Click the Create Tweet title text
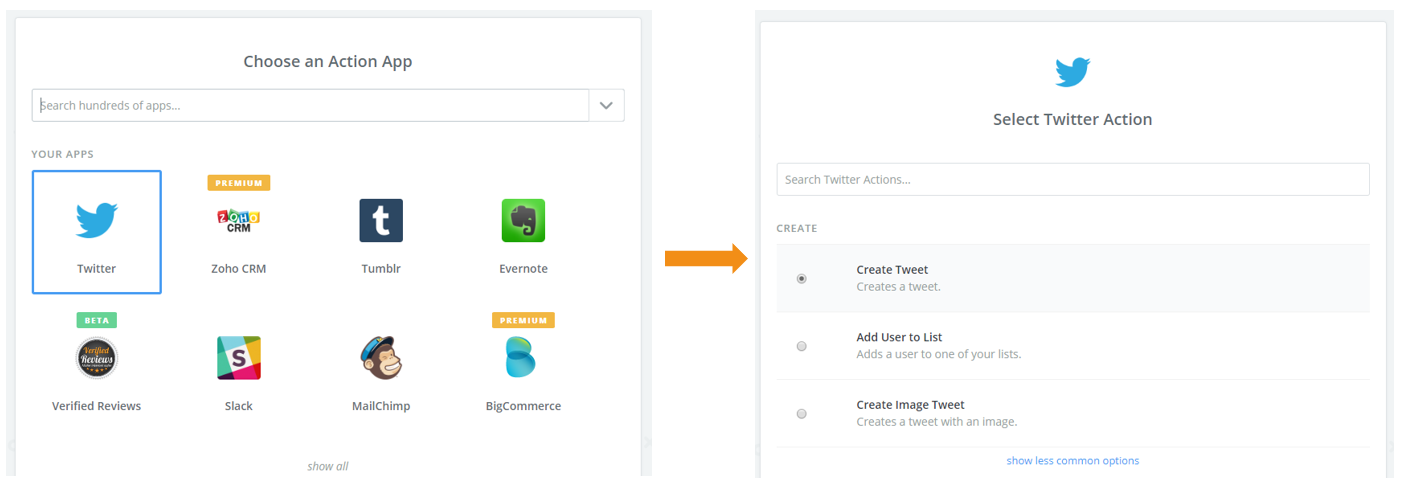Viewport: 1409px width, 501px height. click(892, 270)
